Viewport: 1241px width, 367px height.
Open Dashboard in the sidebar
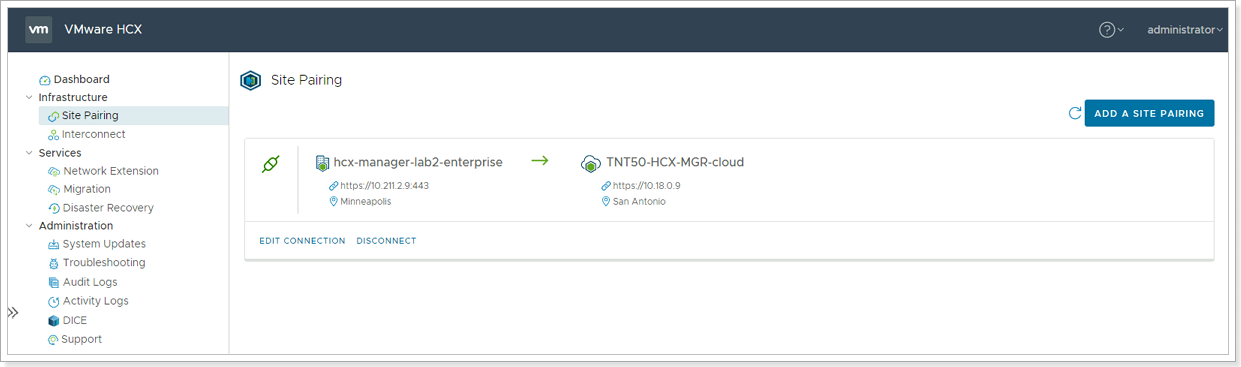pyautogui.click(x=81, y=79)
